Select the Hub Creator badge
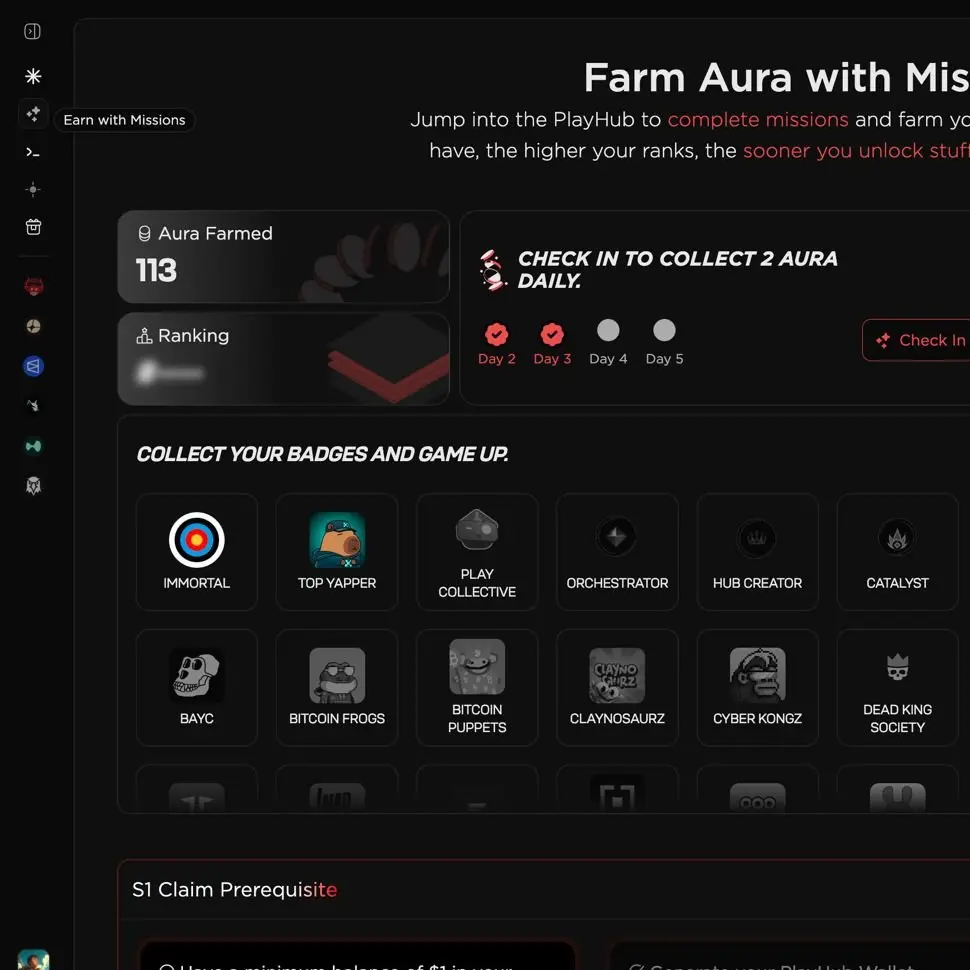This screenshot has width=970, height=970. point(758,552)
